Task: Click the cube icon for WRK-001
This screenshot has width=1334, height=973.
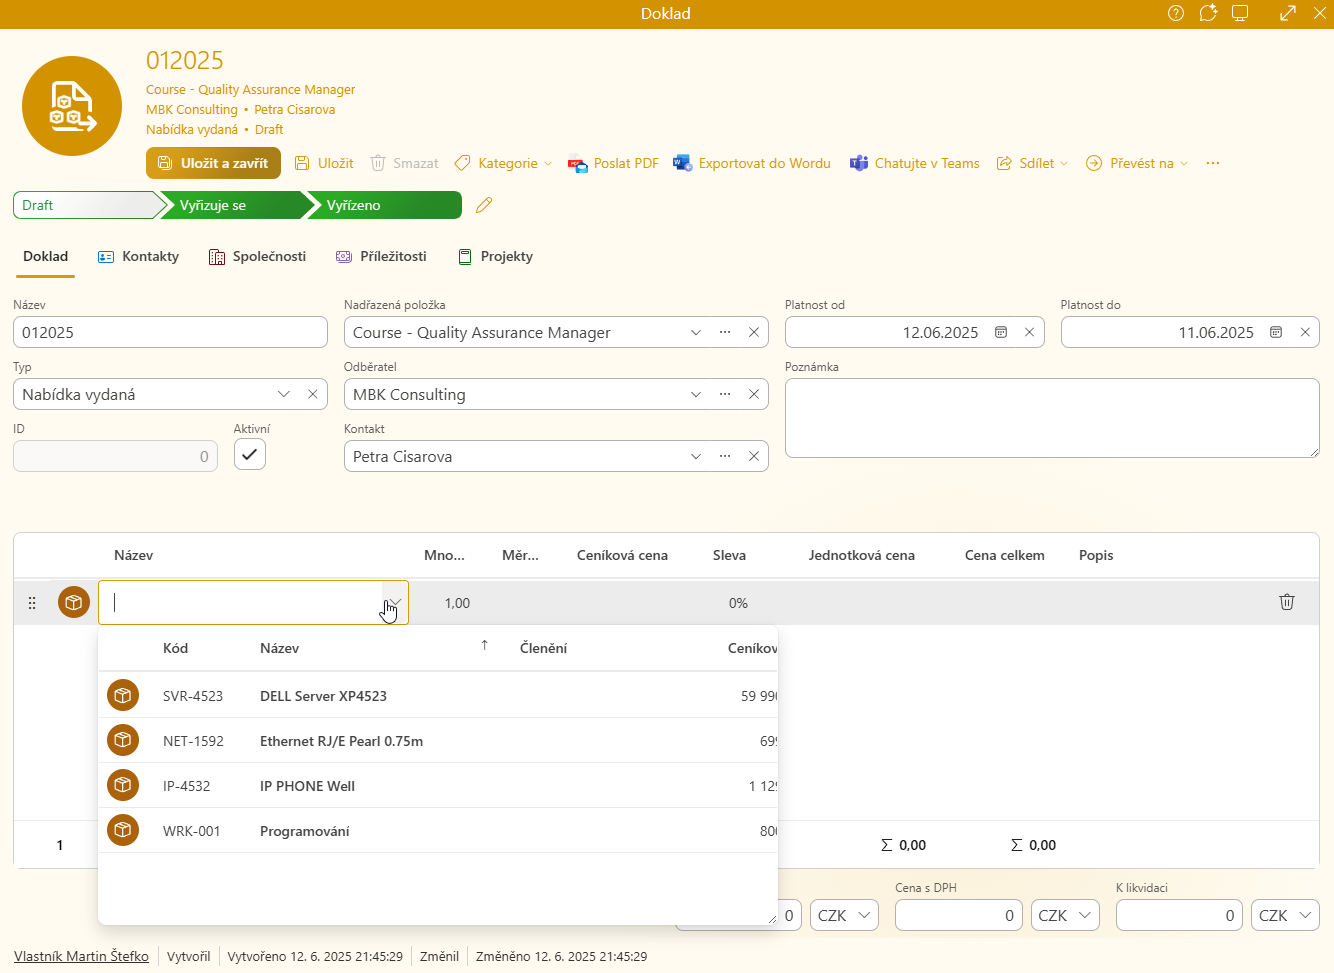Action: pos(123,830)
